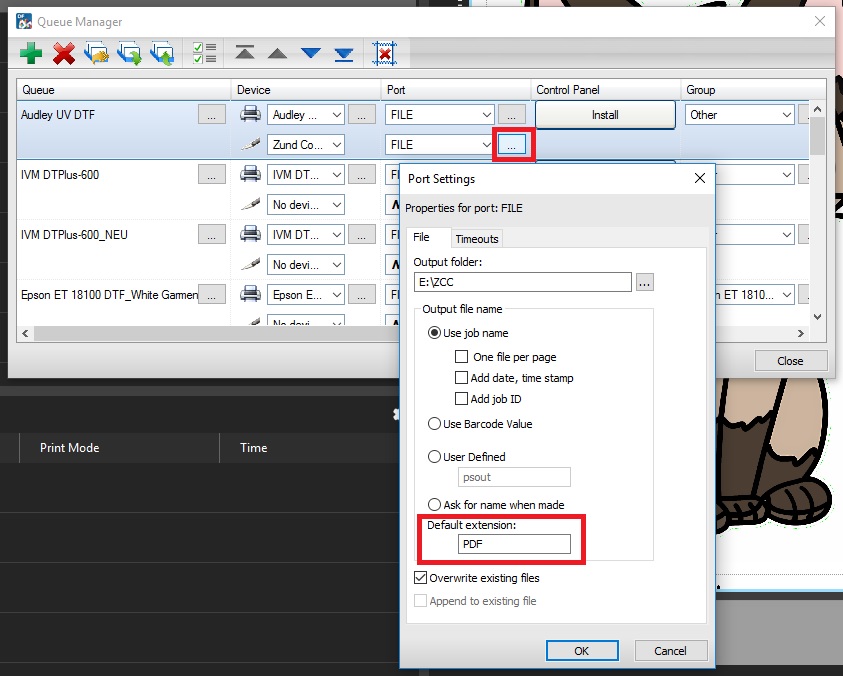
Task: Move the selected queue to the top
Action: coord(245,52)
